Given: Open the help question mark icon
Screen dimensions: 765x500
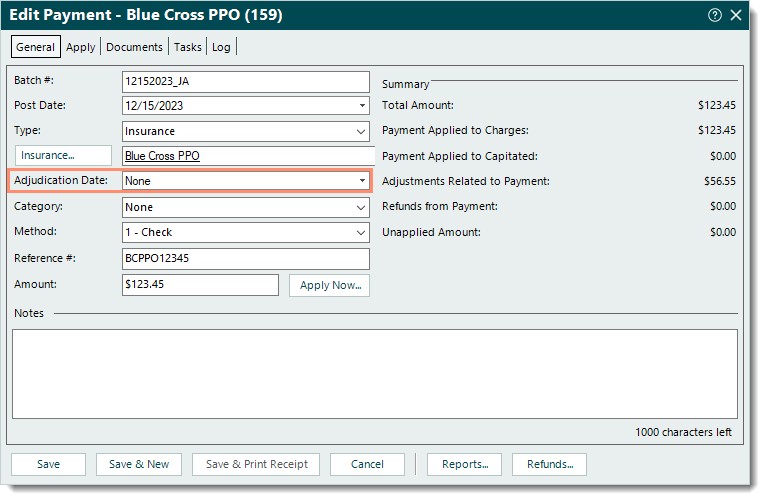Looking at the screenshot, I should tap(715, 15).
